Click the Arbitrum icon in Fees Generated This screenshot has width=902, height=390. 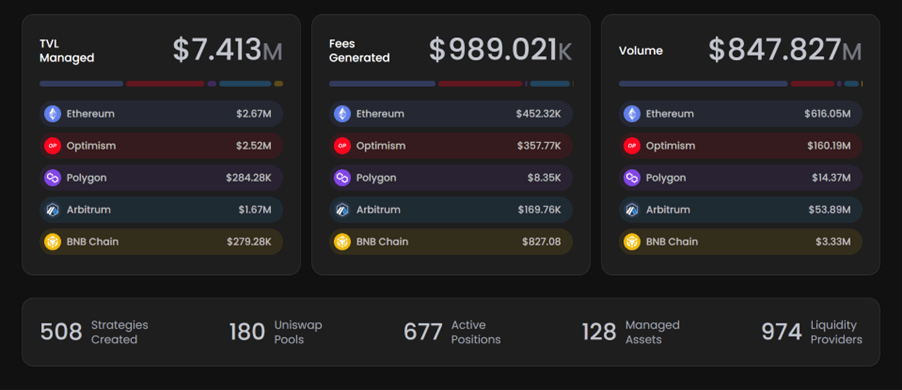(x=342, y=210)
